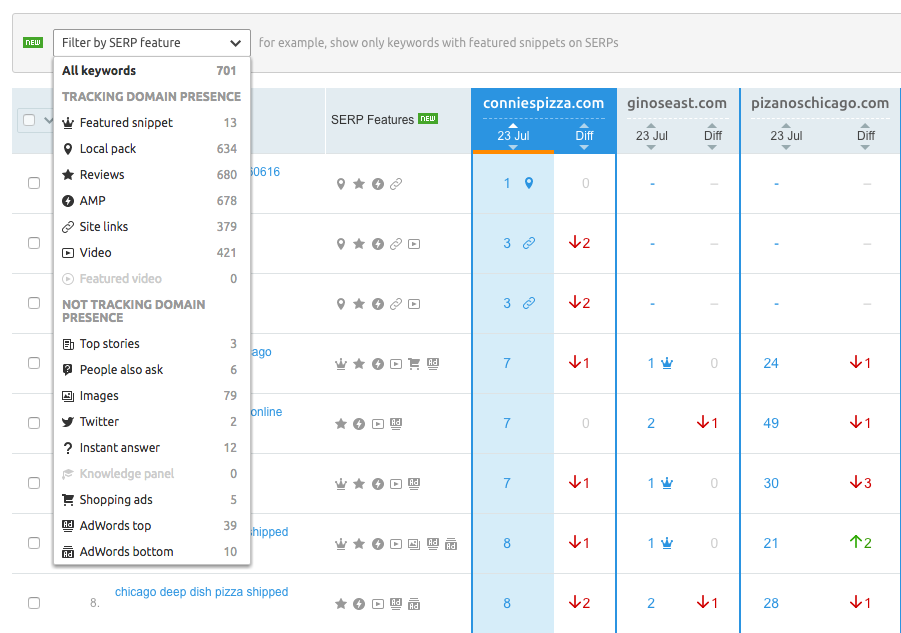The image size is (901, 633).
Task: Sort ginoseast.com by 23 Jul position
Action: [652, 136]
